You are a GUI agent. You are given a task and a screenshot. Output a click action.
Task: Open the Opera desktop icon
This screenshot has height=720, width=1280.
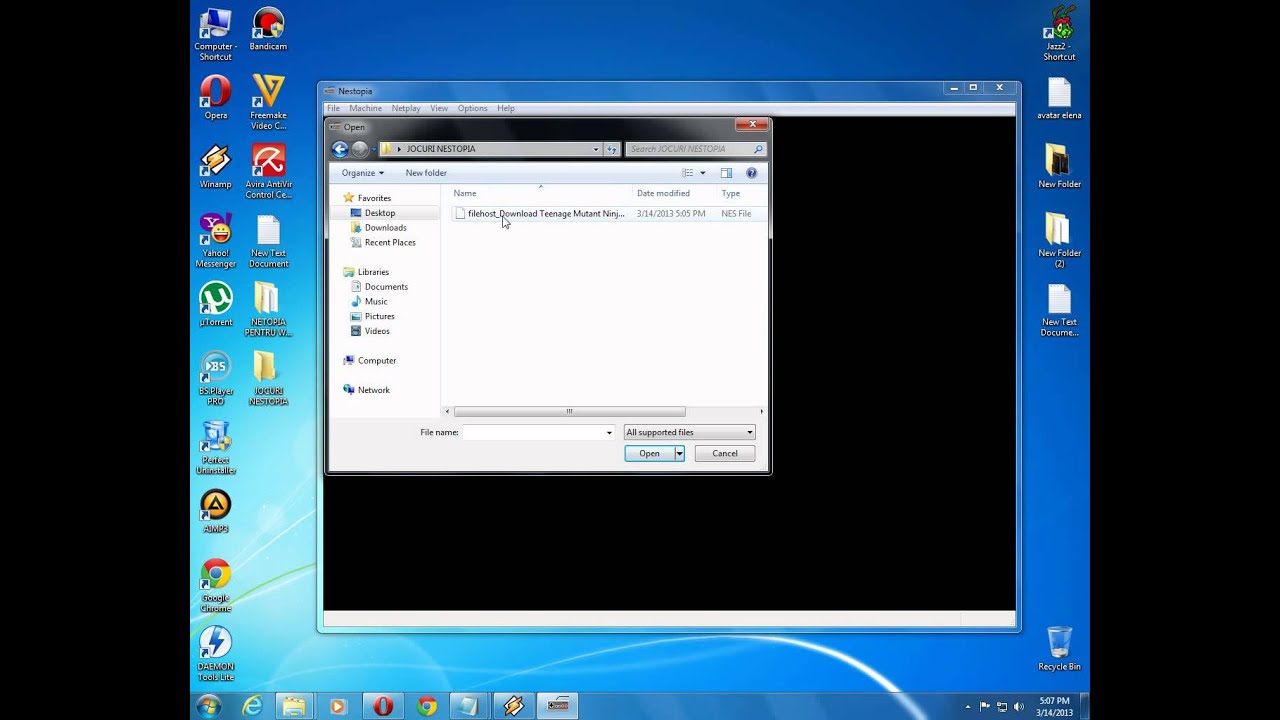click(x=216, y=98)
